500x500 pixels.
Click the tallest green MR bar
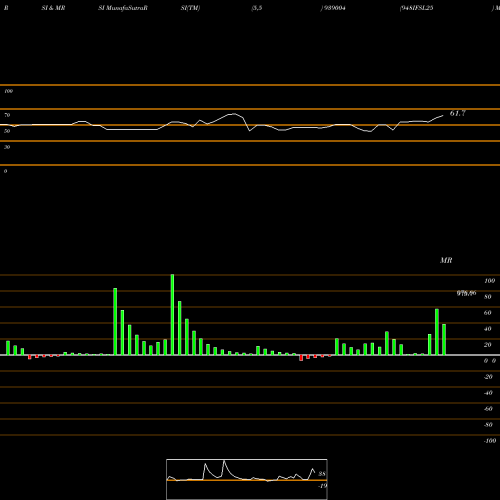point(172,315)
